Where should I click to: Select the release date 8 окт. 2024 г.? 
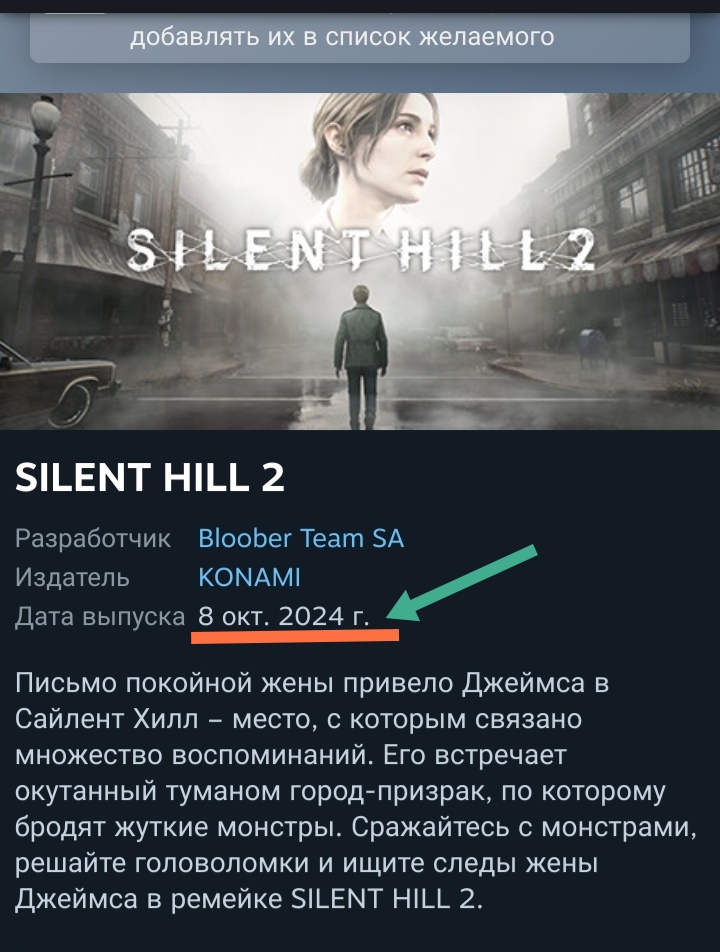[x=284, y=616]
